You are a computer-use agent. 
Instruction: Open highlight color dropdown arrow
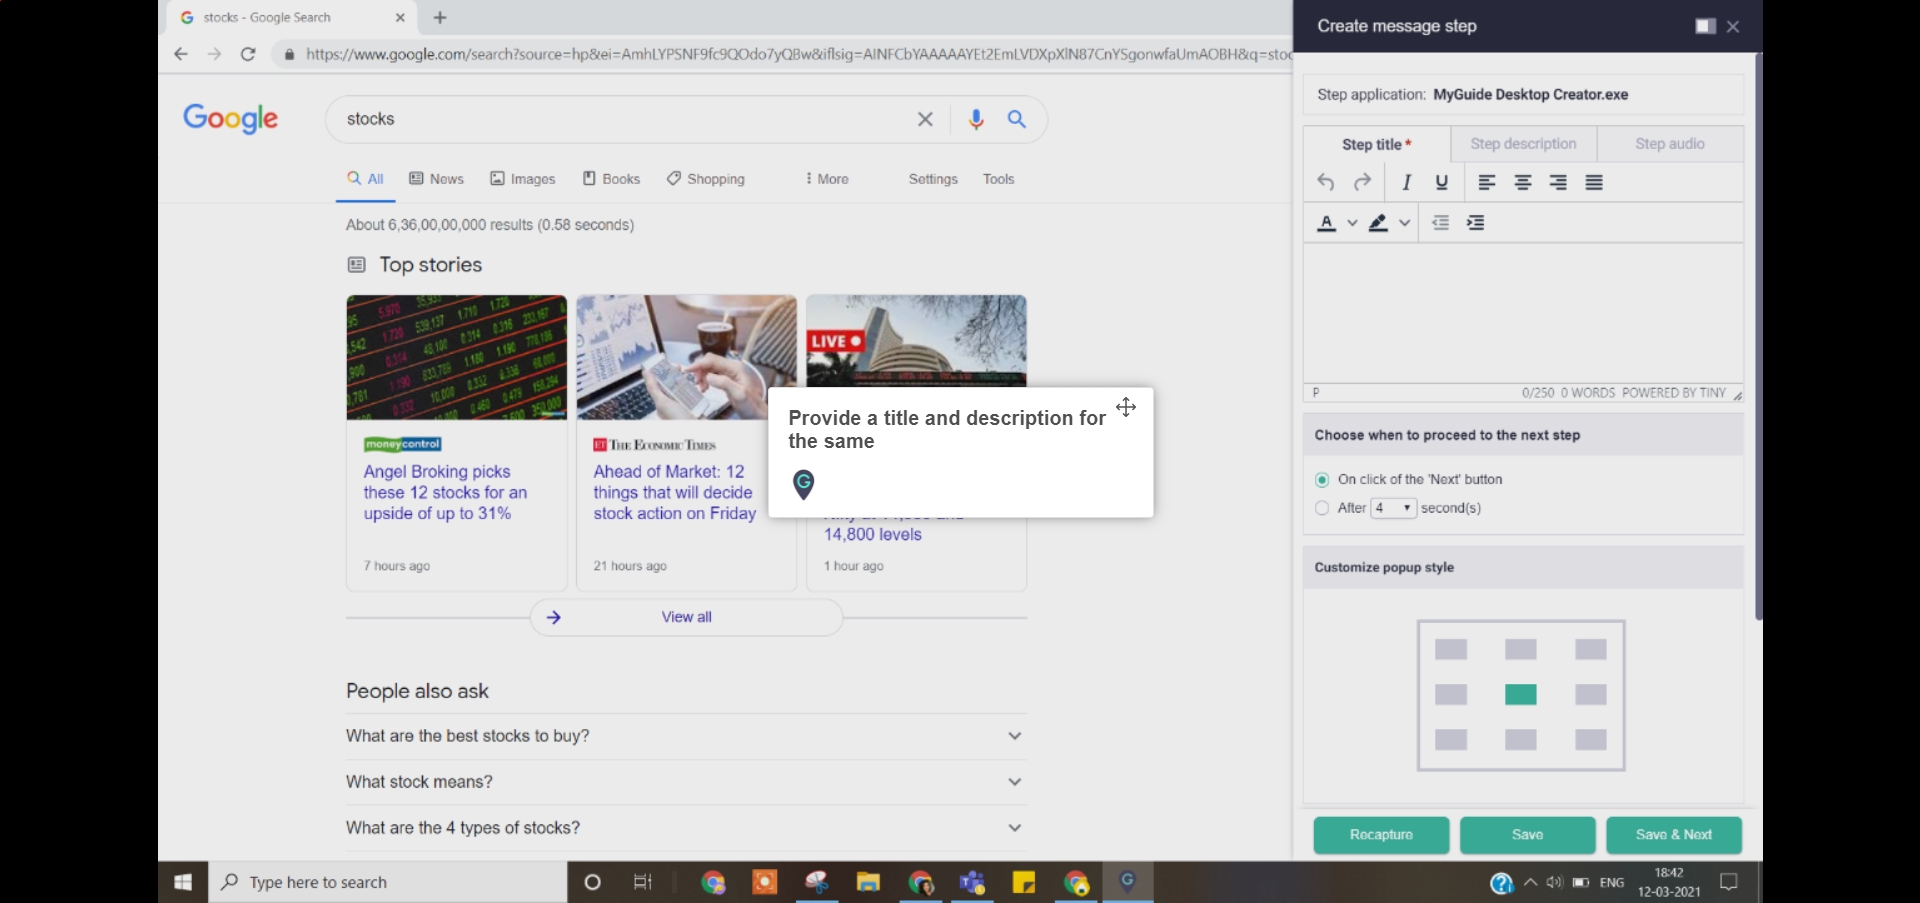tap(1404, 223)
